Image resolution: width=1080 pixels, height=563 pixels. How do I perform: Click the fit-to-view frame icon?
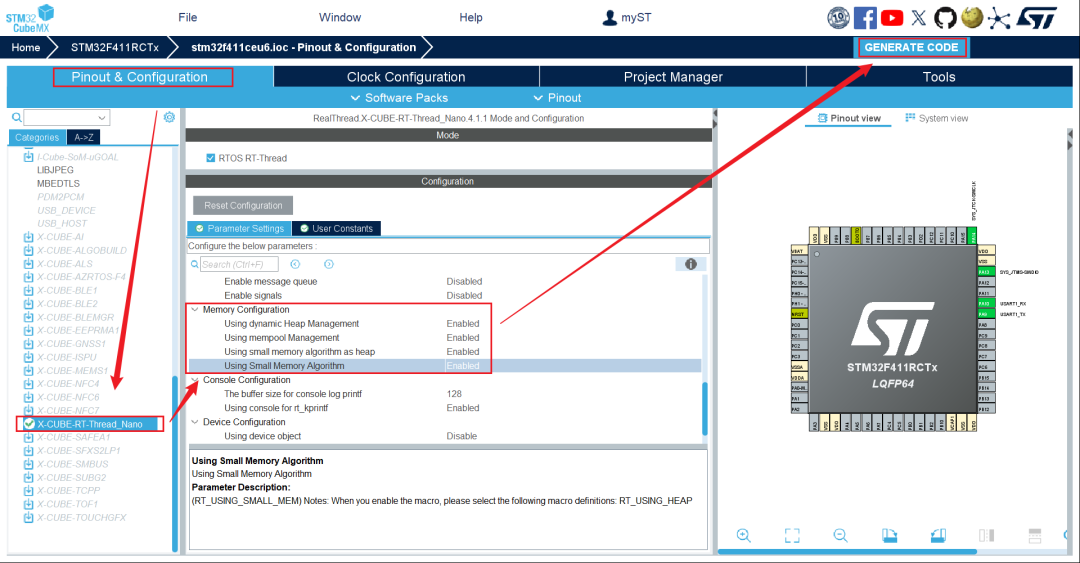pos(792,535)
